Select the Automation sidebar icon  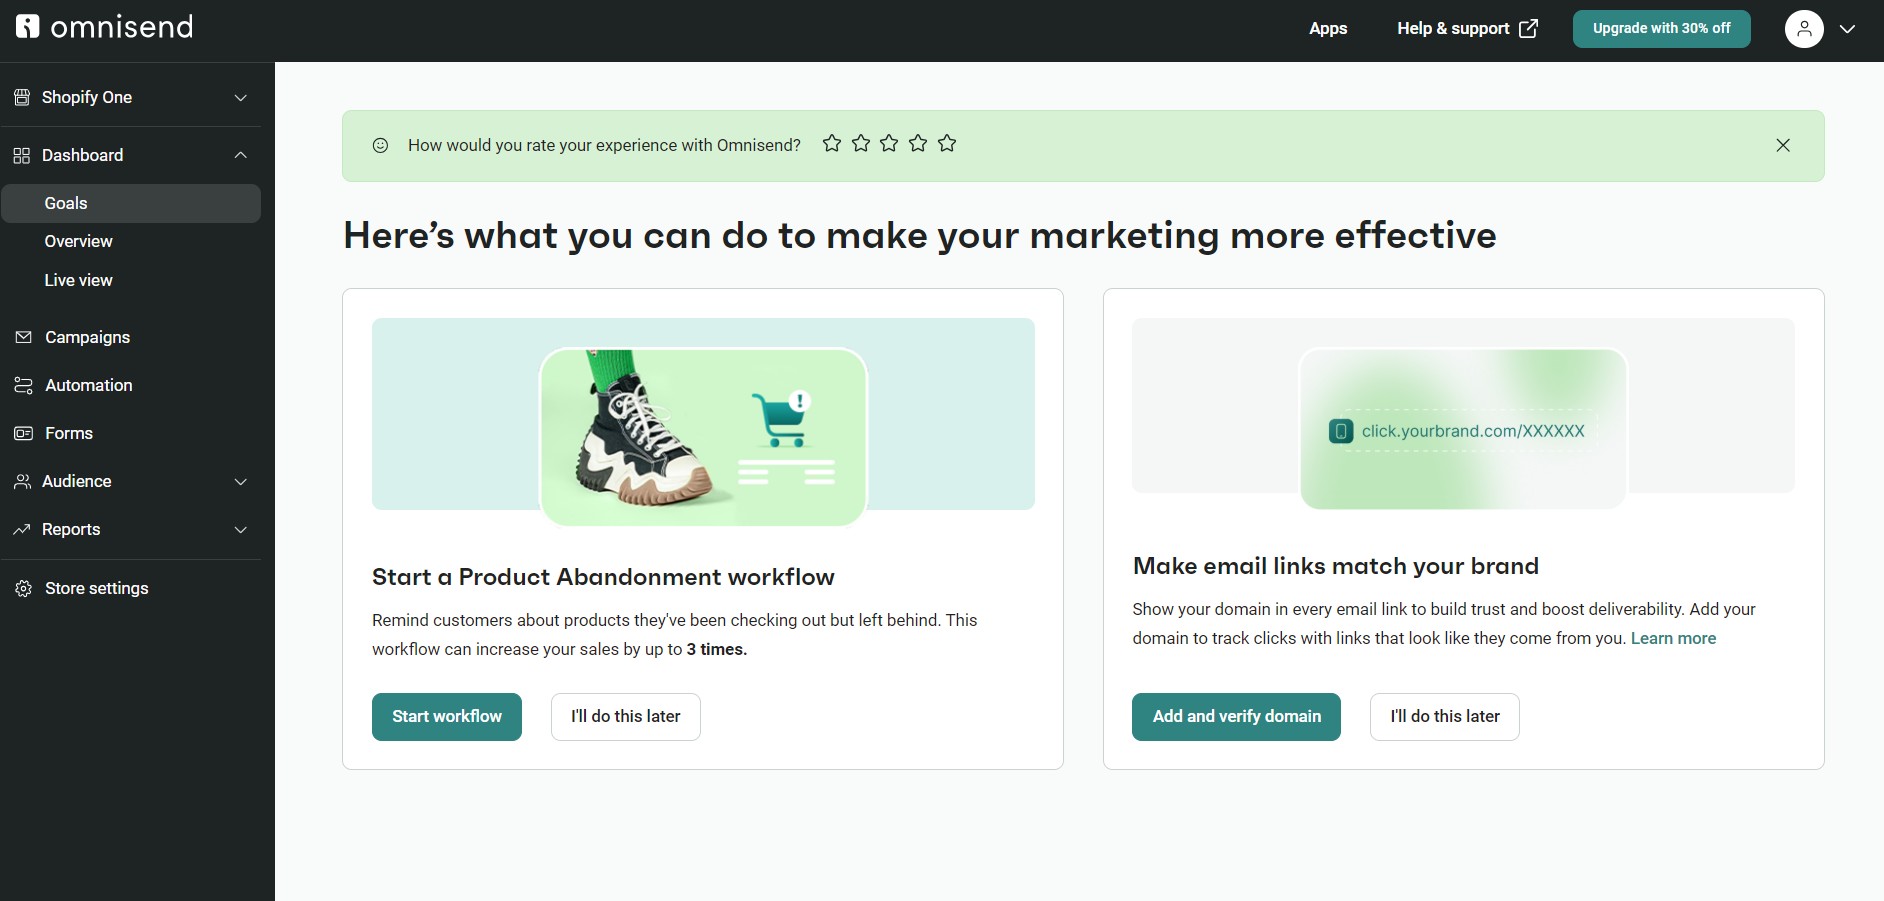[x=22, y=385]
